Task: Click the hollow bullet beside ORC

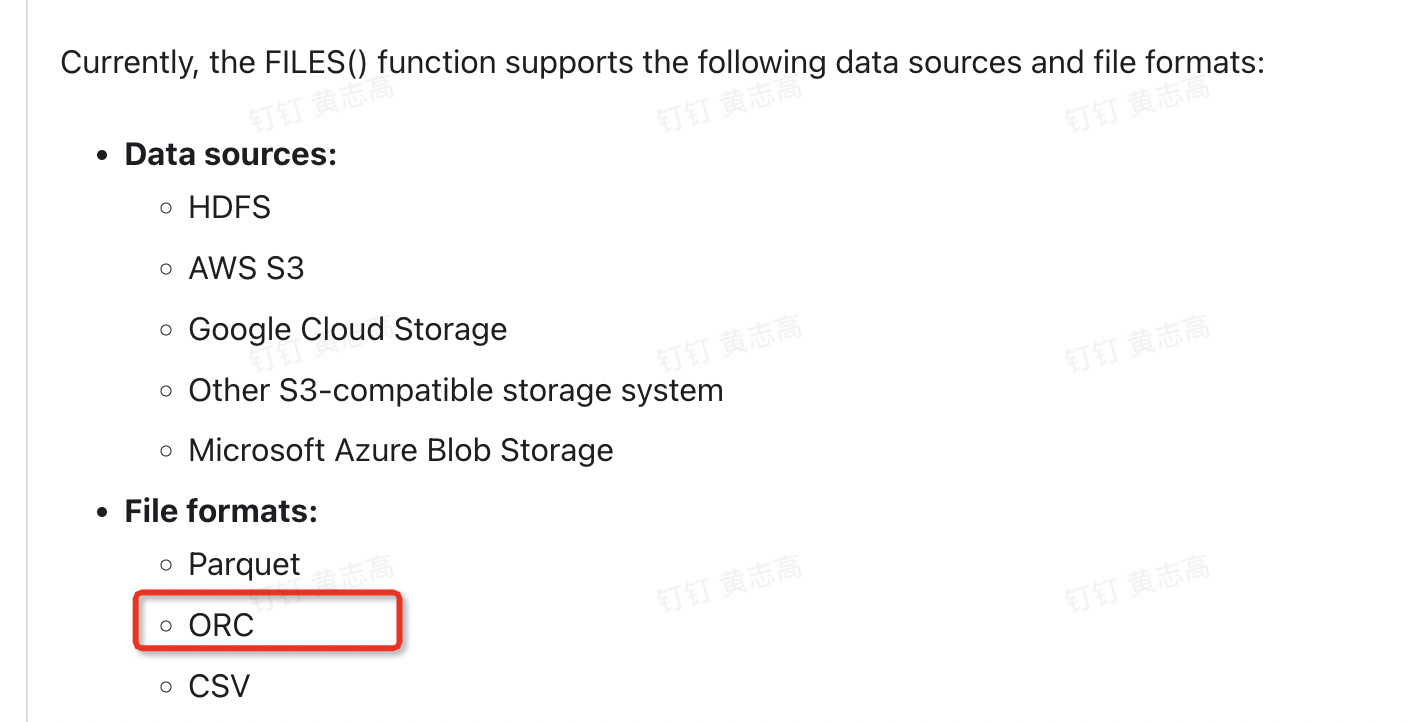Action: 166,626
